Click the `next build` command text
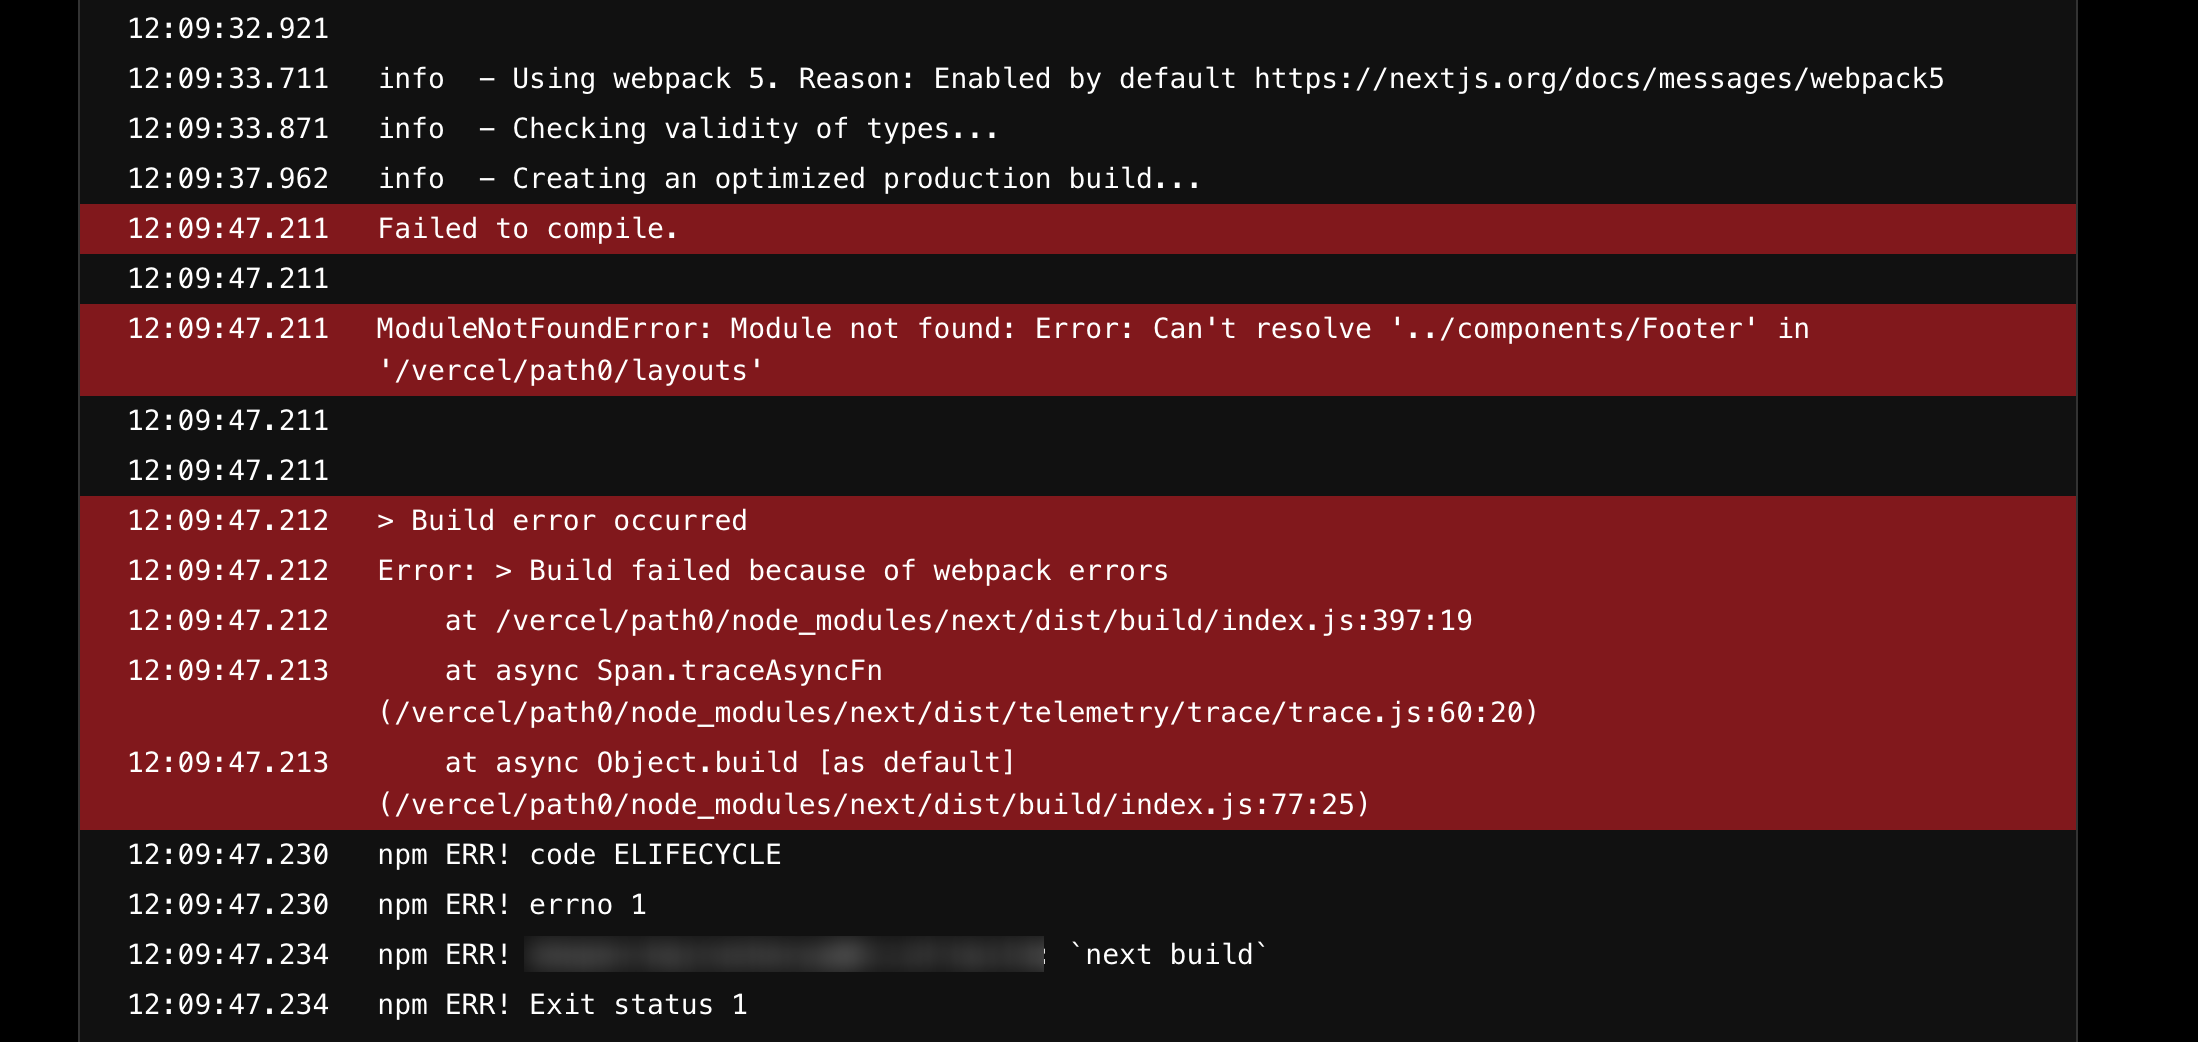2198x1042 pixels. pos(1168,955)
